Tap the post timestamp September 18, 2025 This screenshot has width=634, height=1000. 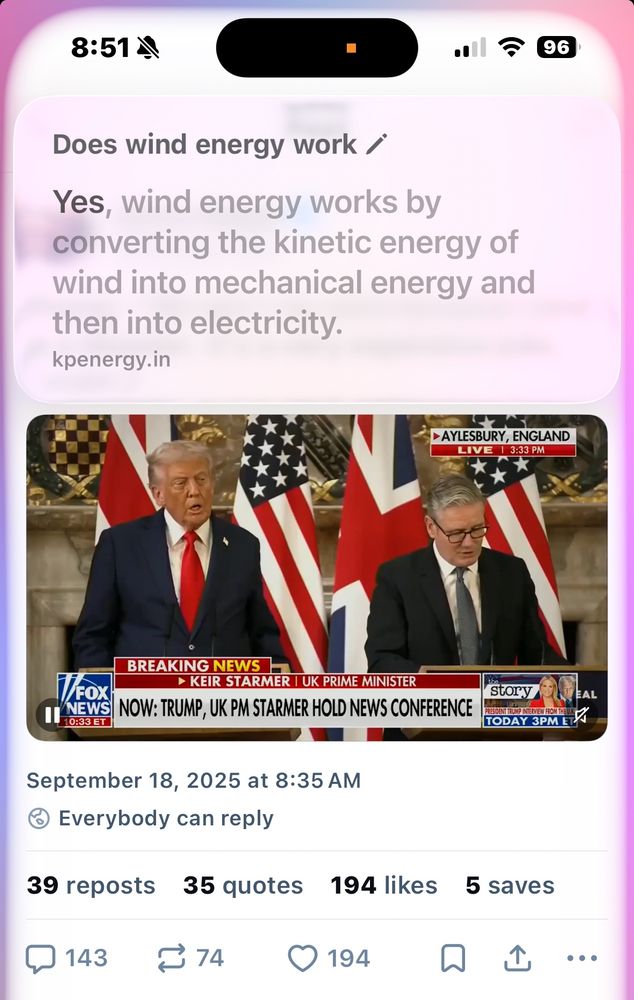194,781
